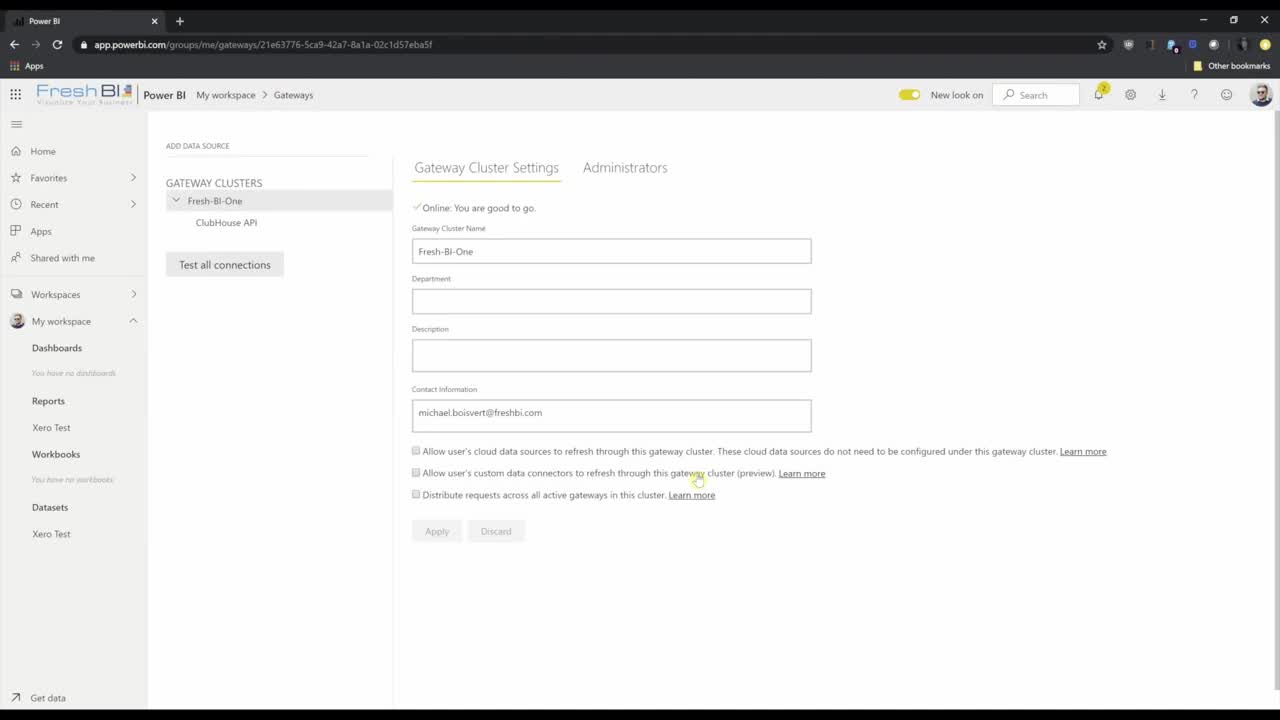Open the help question mark icon
1280x720 pixels.
click(1194, 95)
